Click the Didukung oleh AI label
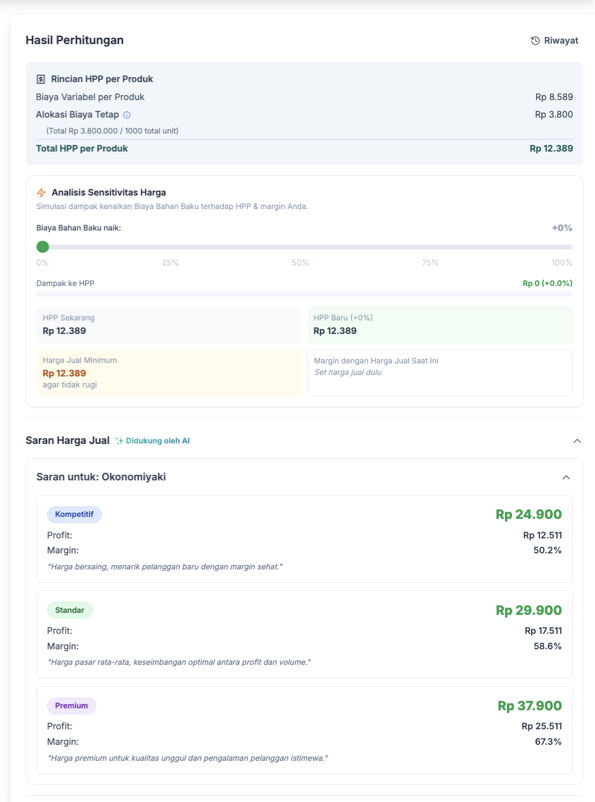 click(x=158, y=440)
